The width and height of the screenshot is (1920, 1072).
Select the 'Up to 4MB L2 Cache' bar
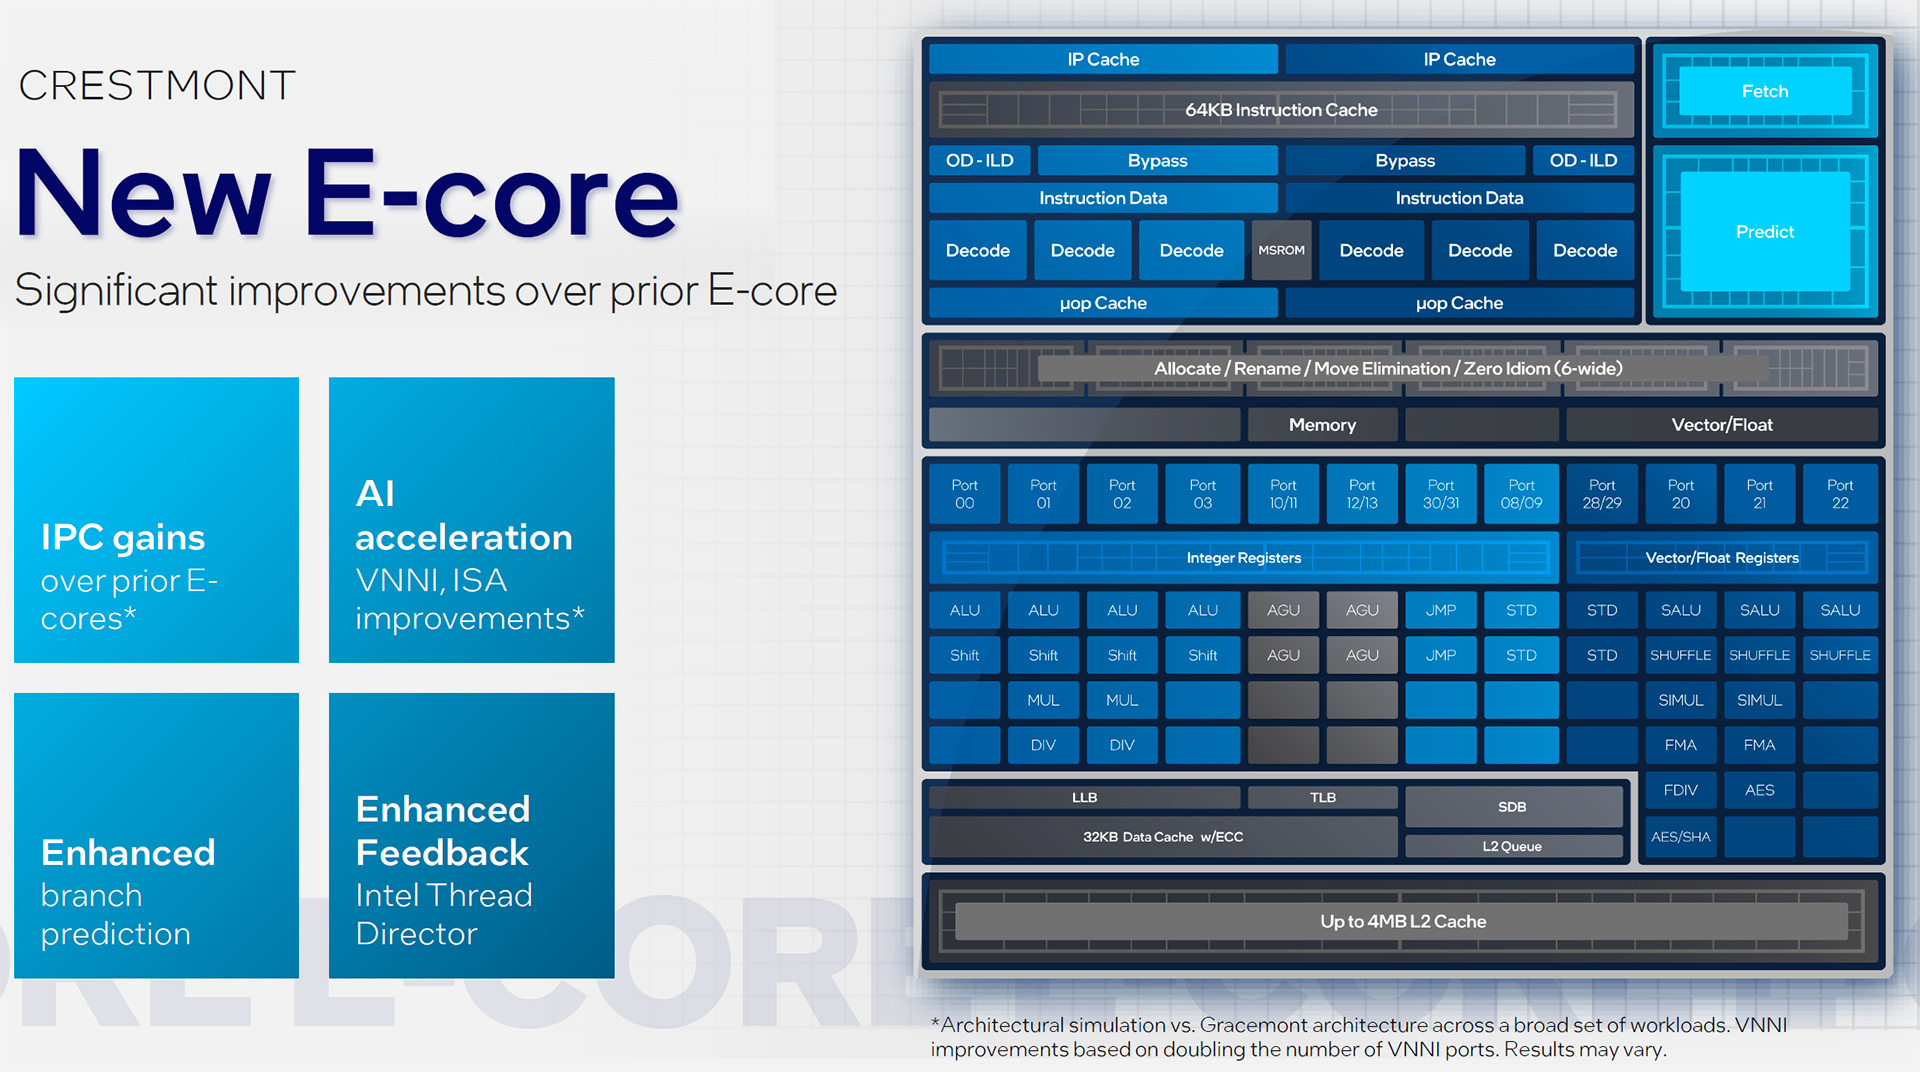coord(1402,921)
